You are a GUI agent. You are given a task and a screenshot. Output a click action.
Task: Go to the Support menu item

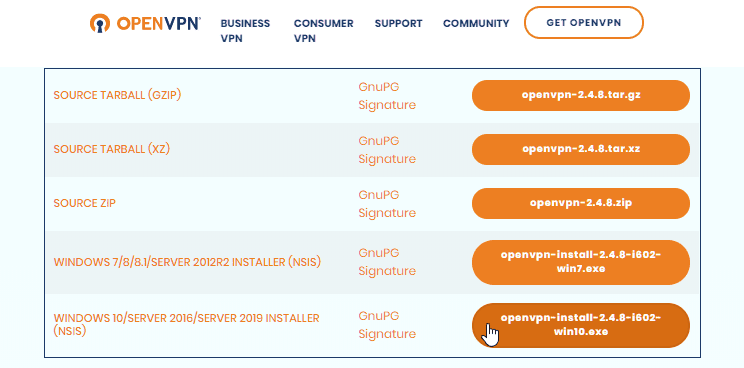click(399, 23)
